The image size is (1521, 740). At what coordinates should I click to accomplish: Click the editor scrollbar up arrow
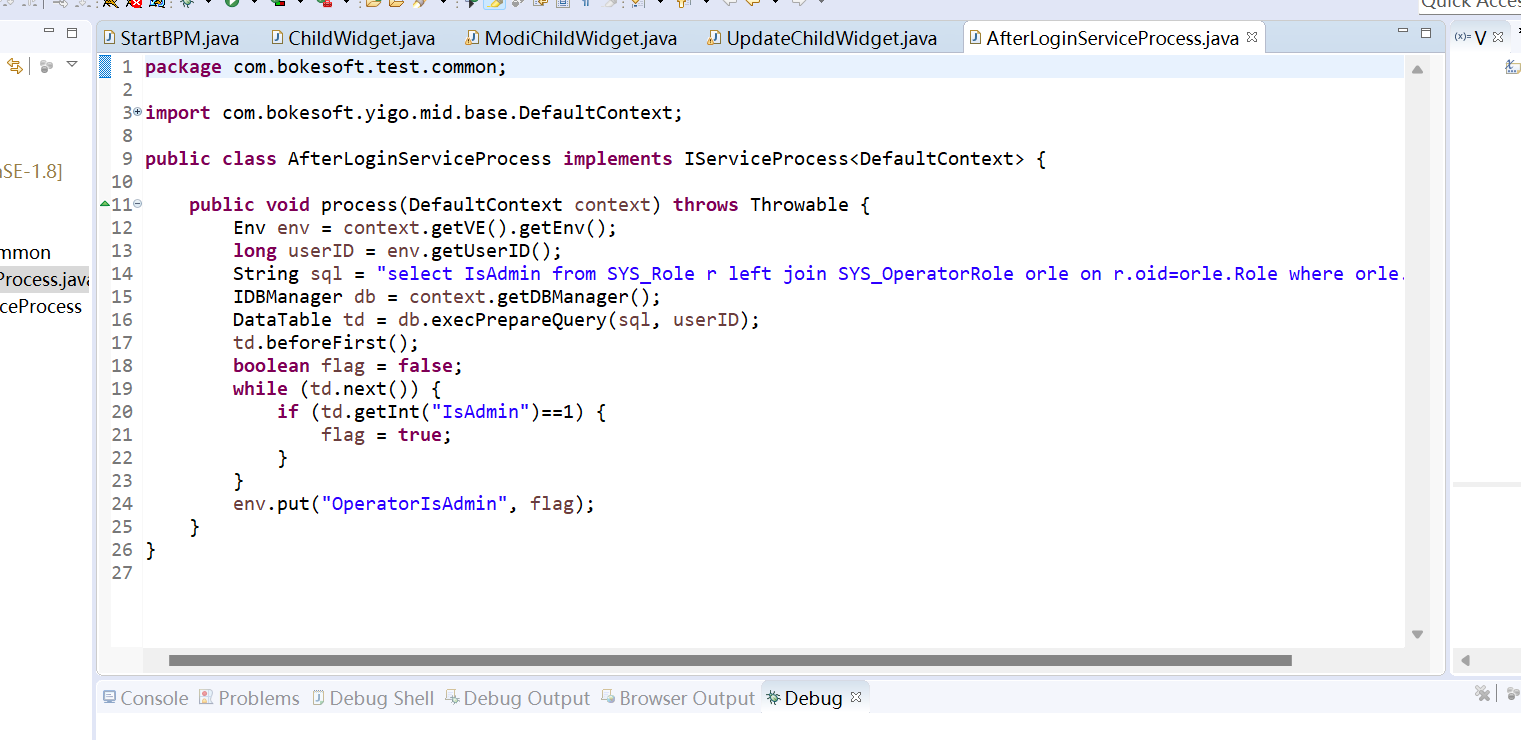click(1417, 69)
